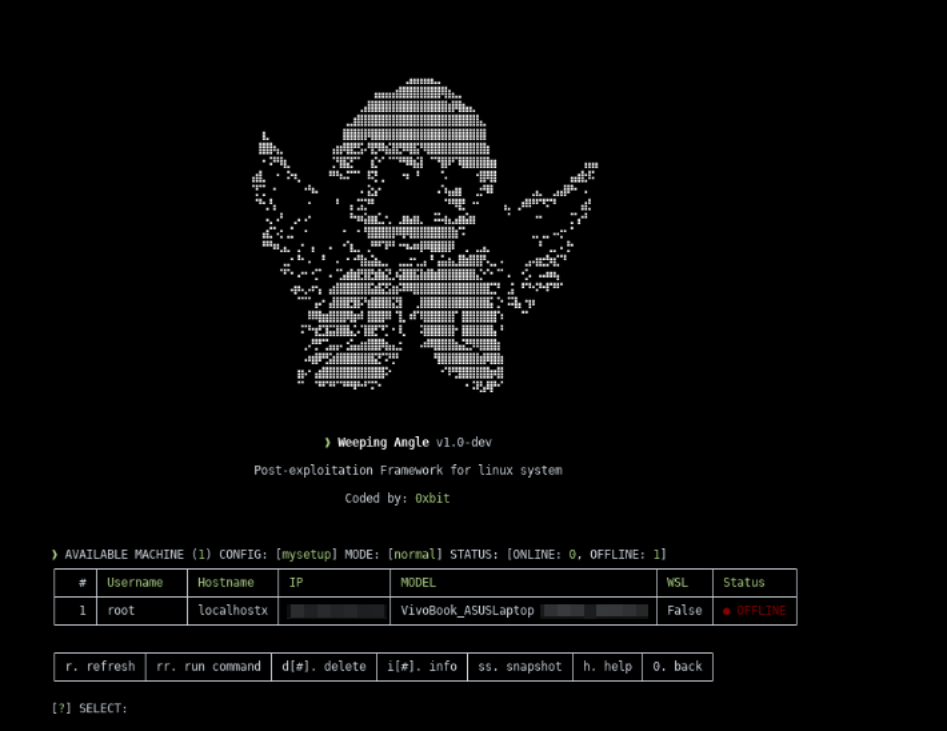Click the 'localhostx' hostname cell
The width and height of the screenshot is (947, 731).
pyautogui.click(x=233, y=611)
